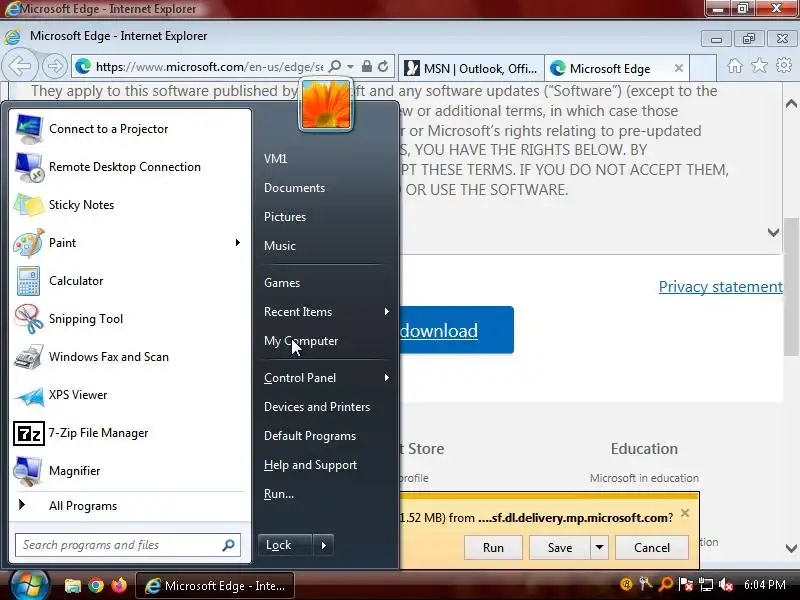Screen dimensions: 800x600
Task: Refresh the current page
Action: pos(383,66)
